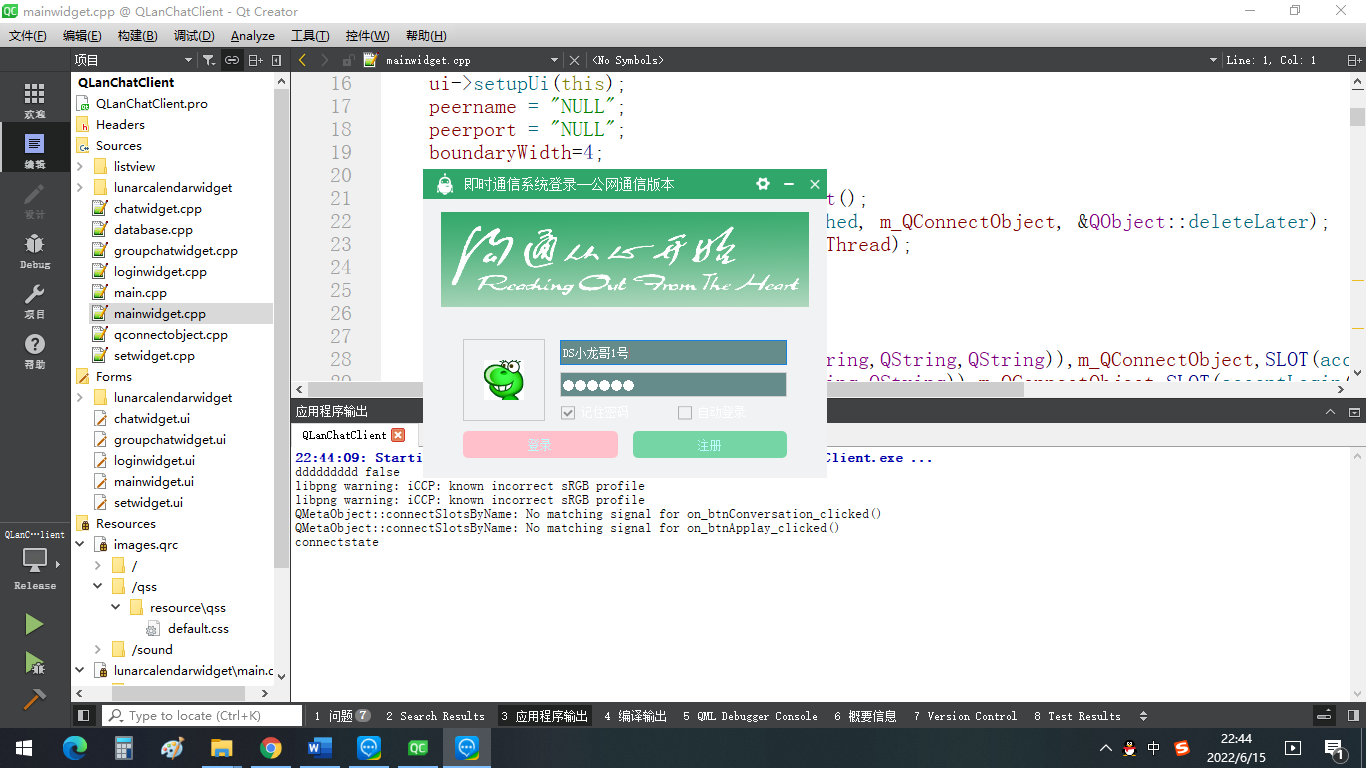Open the Help mode question mark icon

point(35,350)
